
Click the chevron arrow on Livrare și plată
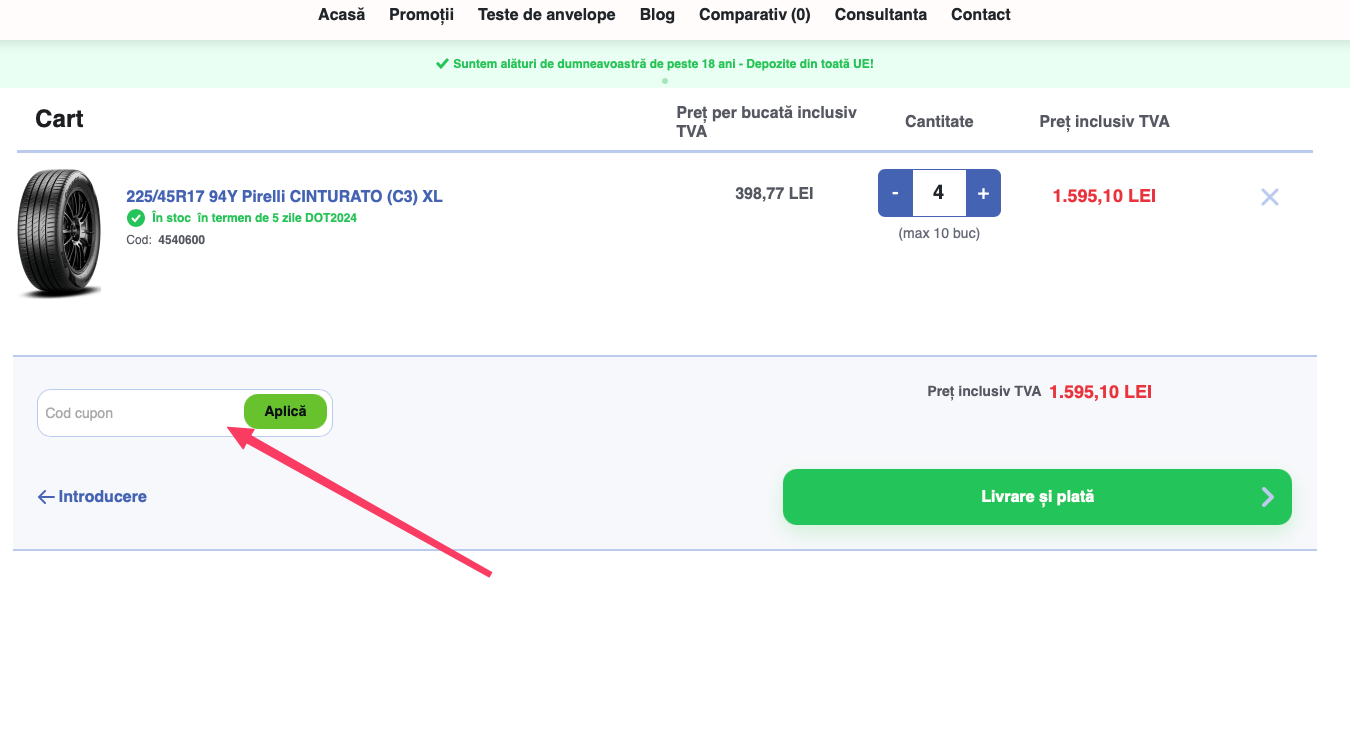pos(1268,497)
